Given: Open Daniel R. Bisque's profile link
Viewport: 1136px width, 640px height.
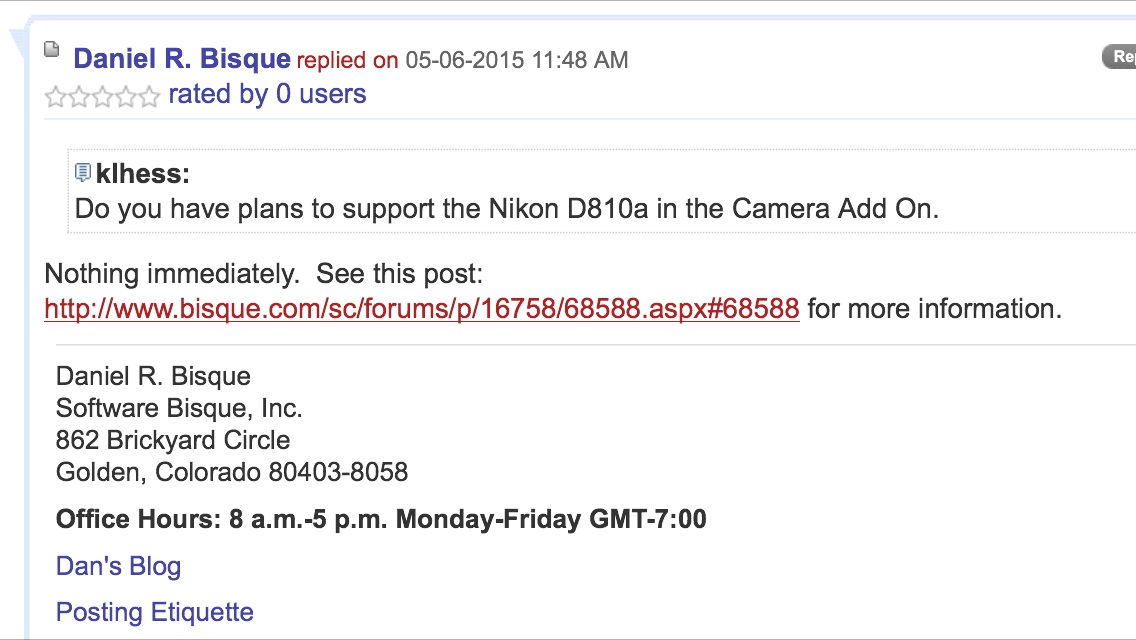Looking at the screenshot, I should pos(182,59).
